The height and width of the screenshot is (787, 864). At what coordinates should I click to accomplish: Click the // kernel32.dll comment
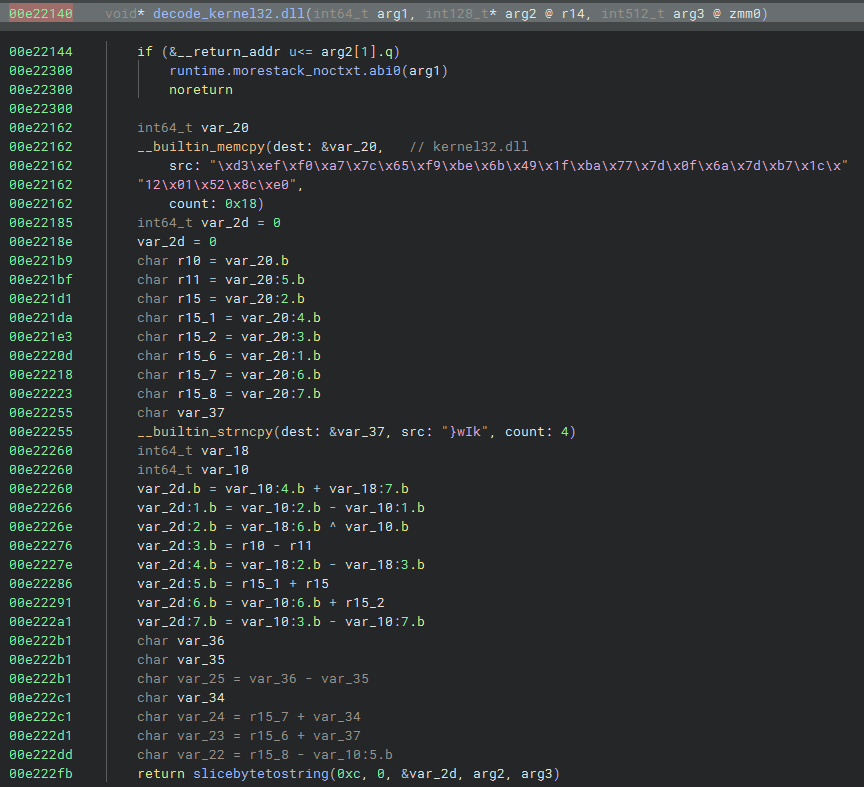(x=469, y=147)
